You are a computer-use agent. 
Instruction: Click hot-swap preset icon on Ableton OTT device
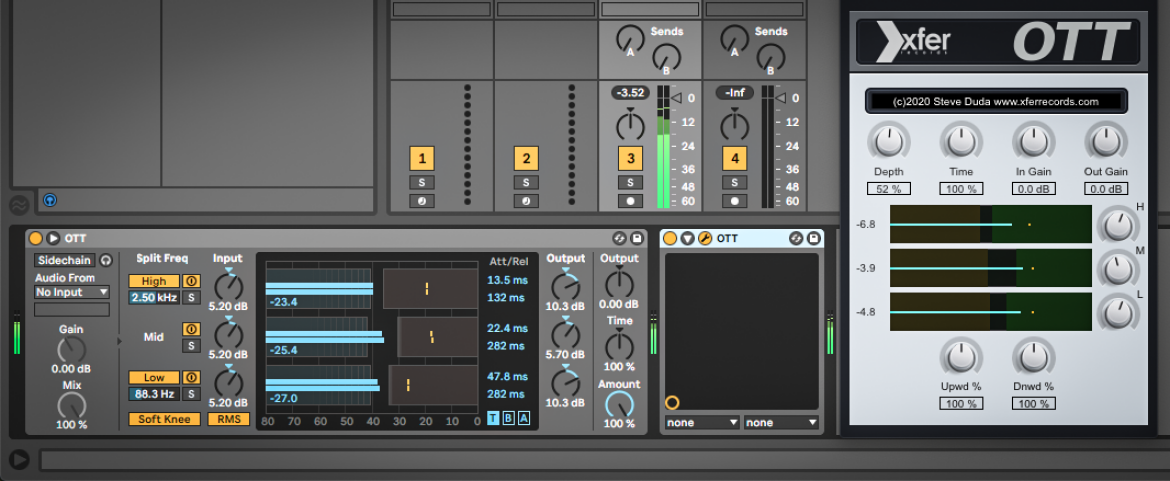pos(619,239)
